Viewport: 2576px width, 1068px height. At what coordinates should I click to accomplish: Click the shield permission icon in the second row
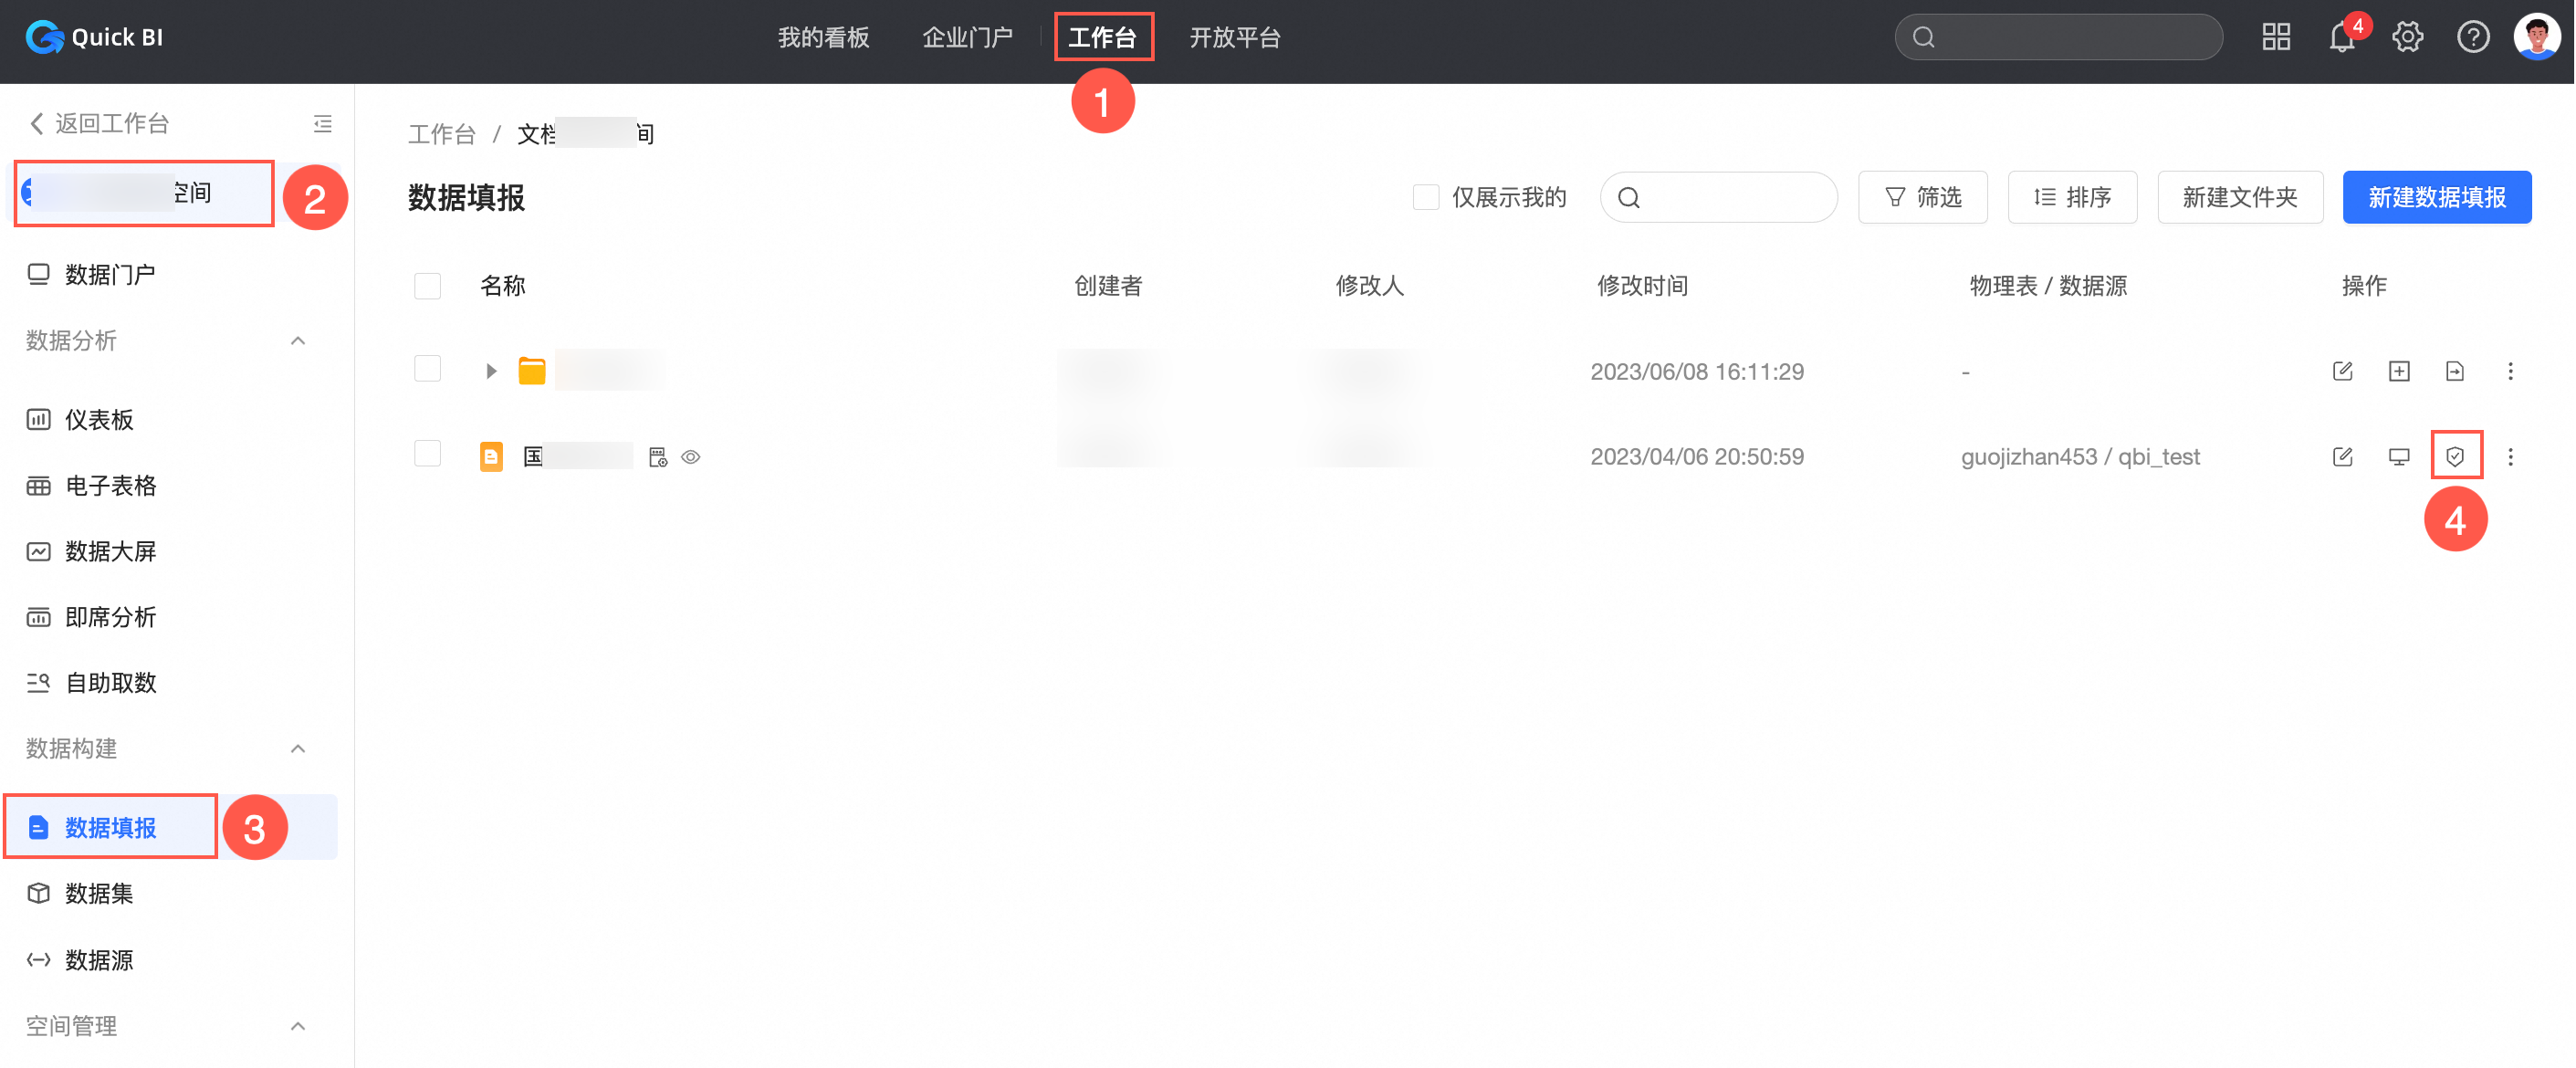[x=2455, y=457]
